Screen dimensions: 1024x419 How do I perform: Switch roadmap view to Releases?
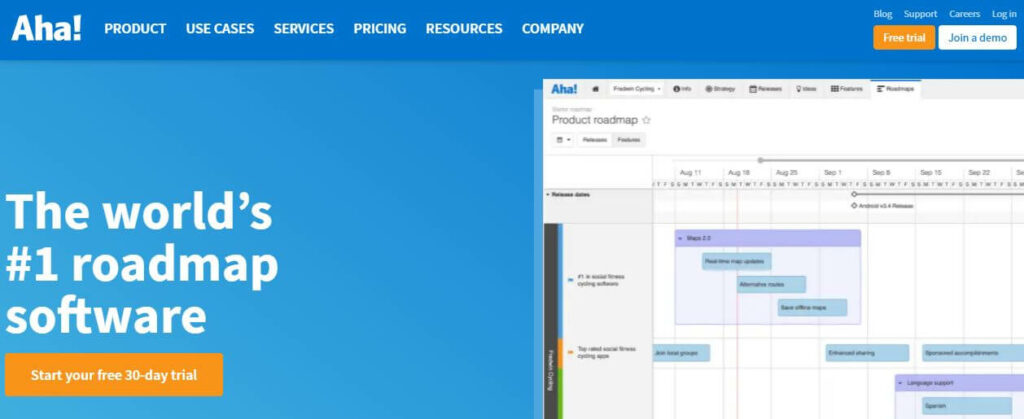point(594,140)
